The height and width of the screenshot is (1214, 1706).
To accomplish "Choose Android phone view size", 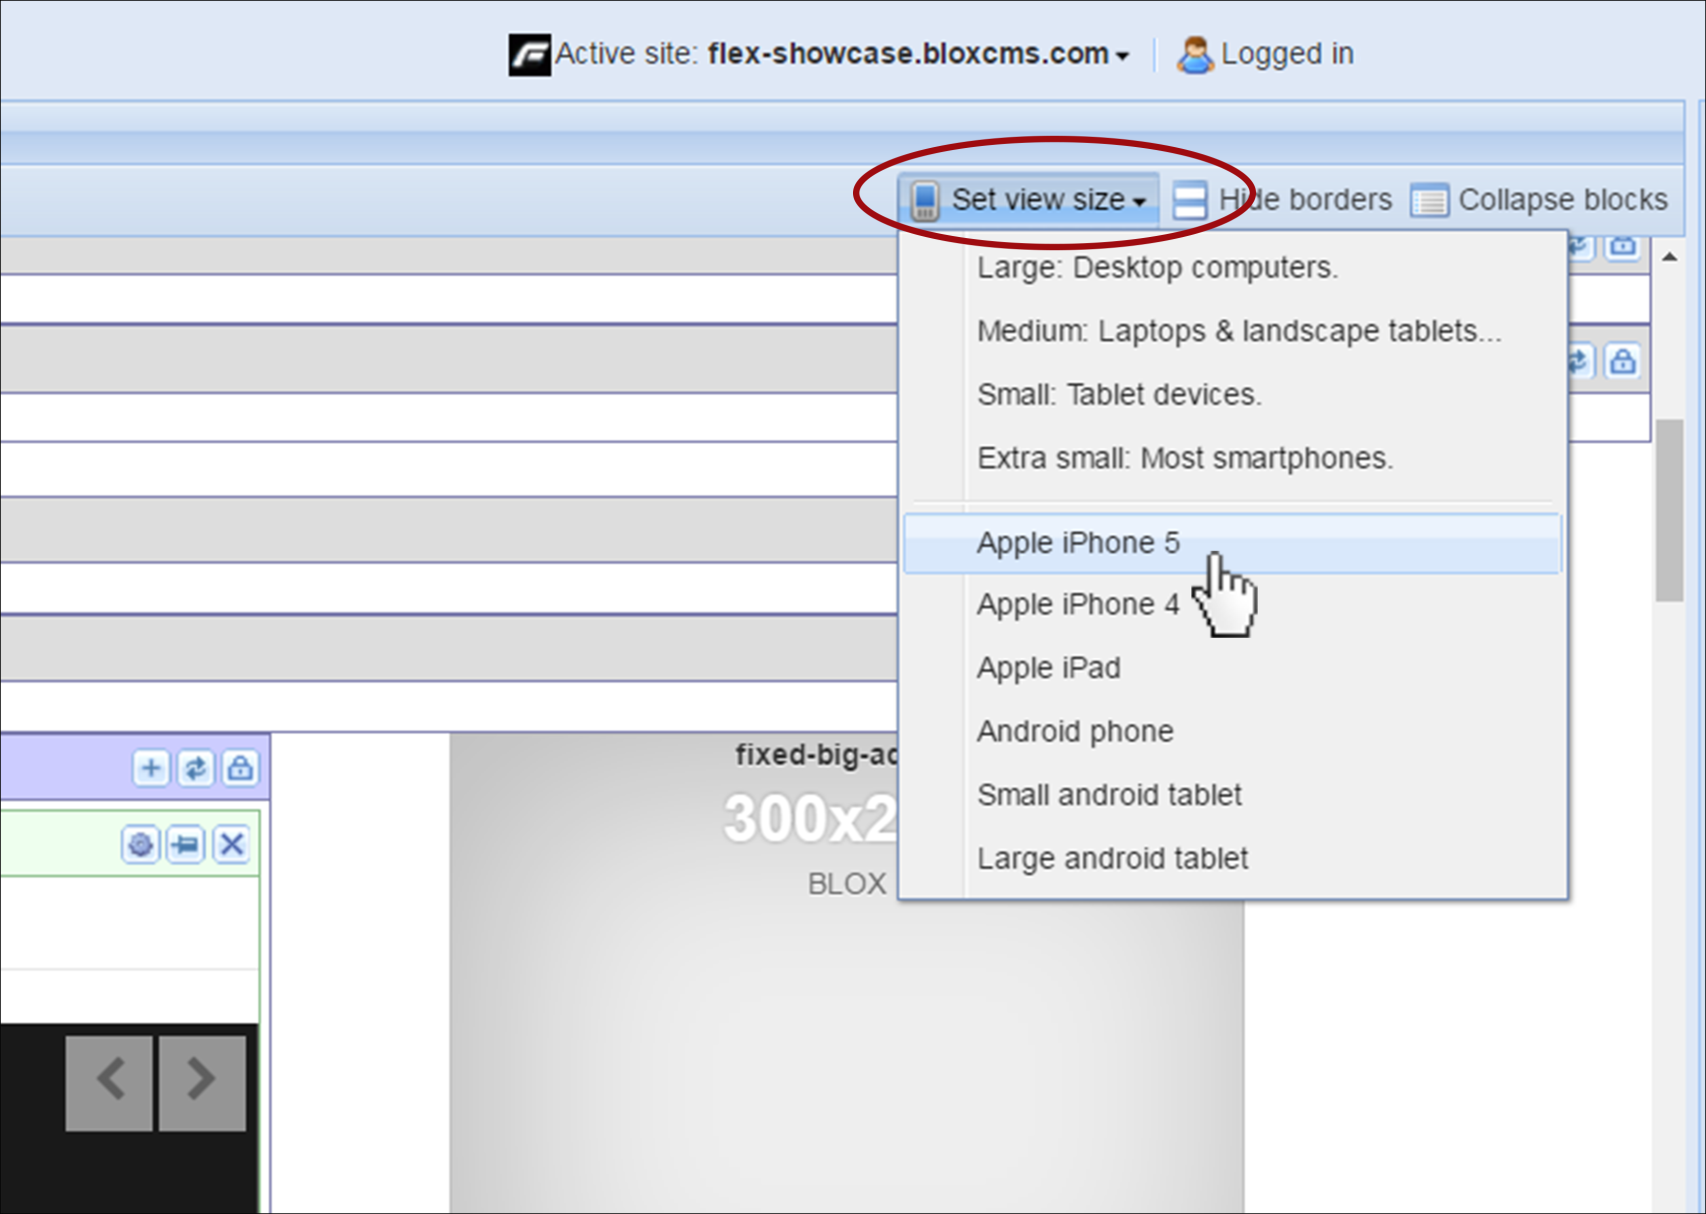I will click(x=1233, y=731).
